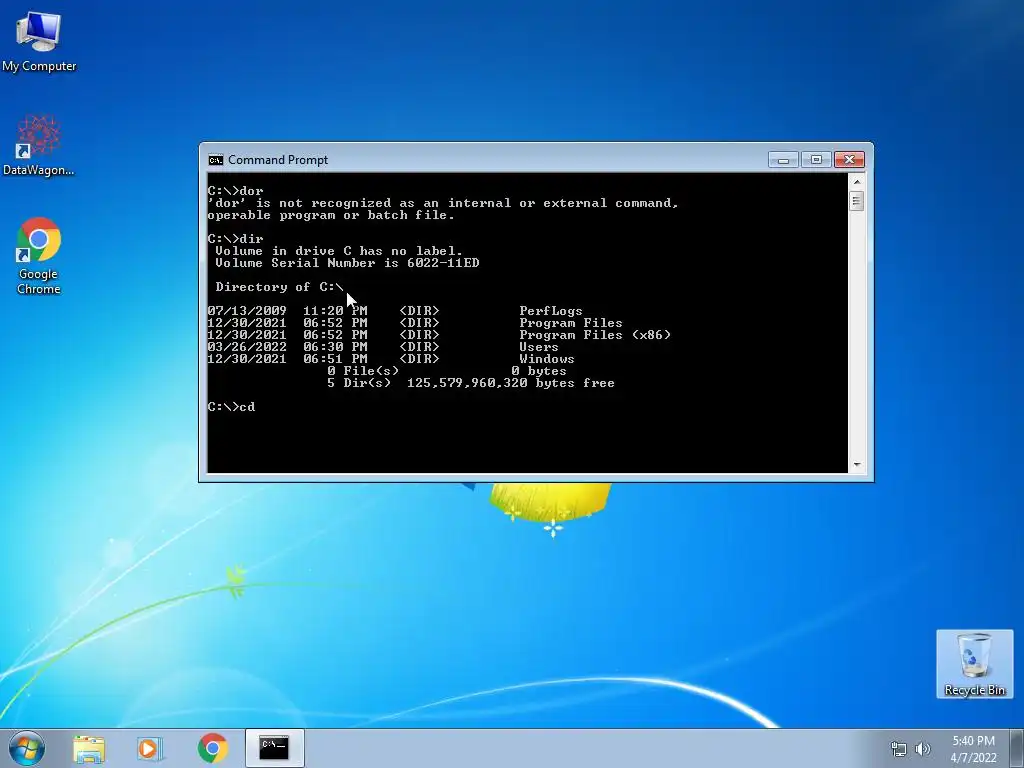Click the 'Users' directory entry
This screenshot has height=768, width=1024.
tap(539, 347)
